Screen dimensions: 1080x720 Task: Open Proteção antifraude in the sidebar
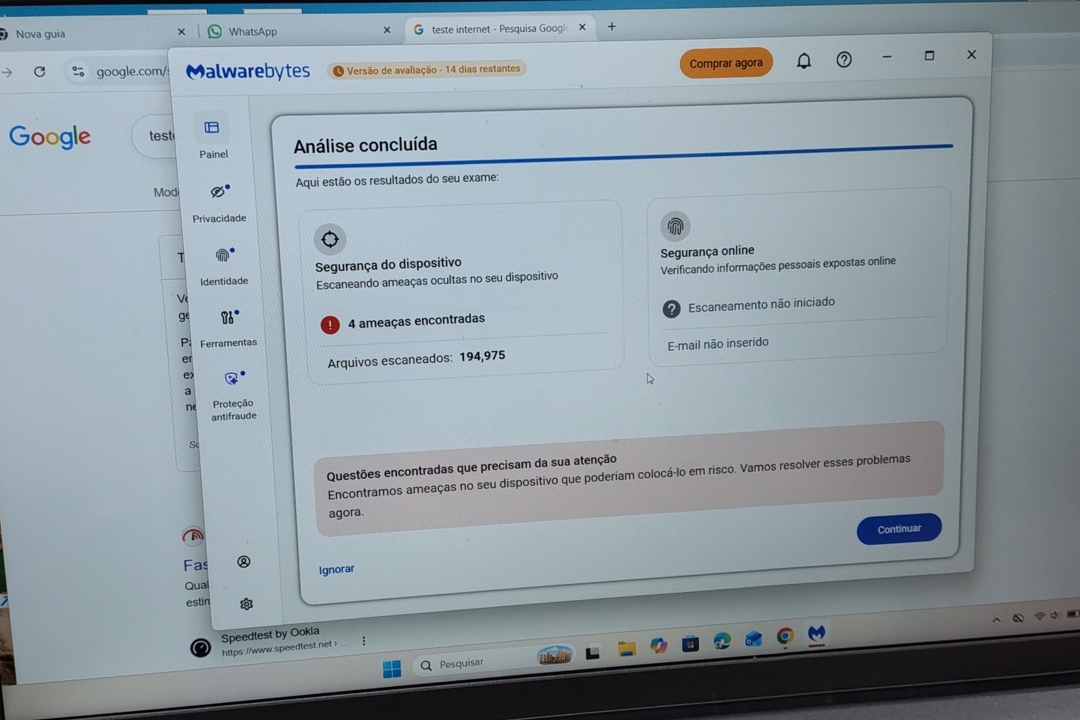pos(233,395)
